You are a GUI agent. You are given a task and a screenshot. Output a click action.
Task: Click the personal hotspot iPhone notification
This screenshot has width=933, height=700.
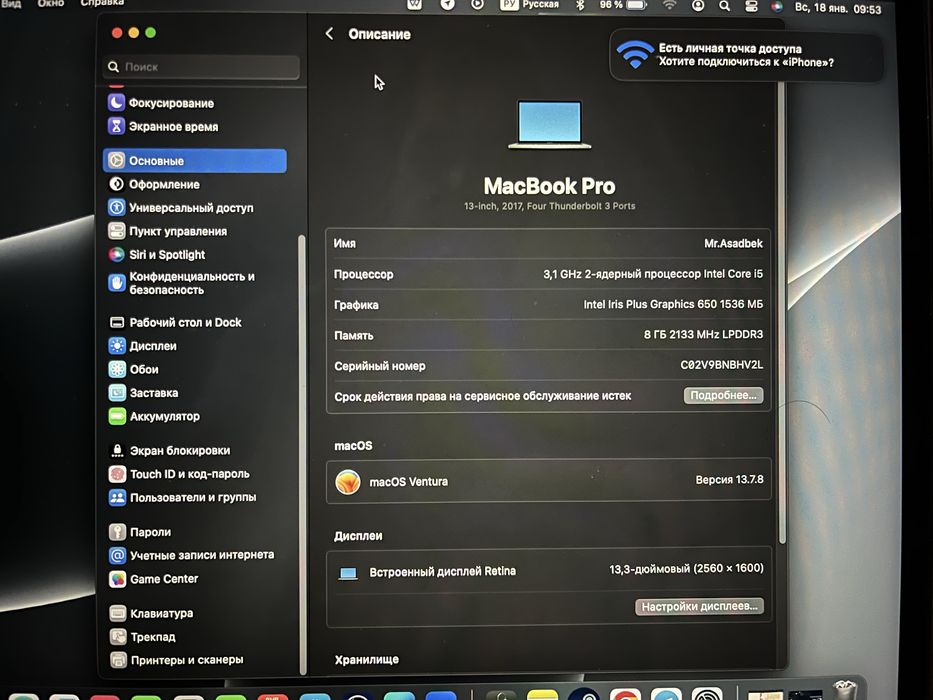[x=746, y=55]
